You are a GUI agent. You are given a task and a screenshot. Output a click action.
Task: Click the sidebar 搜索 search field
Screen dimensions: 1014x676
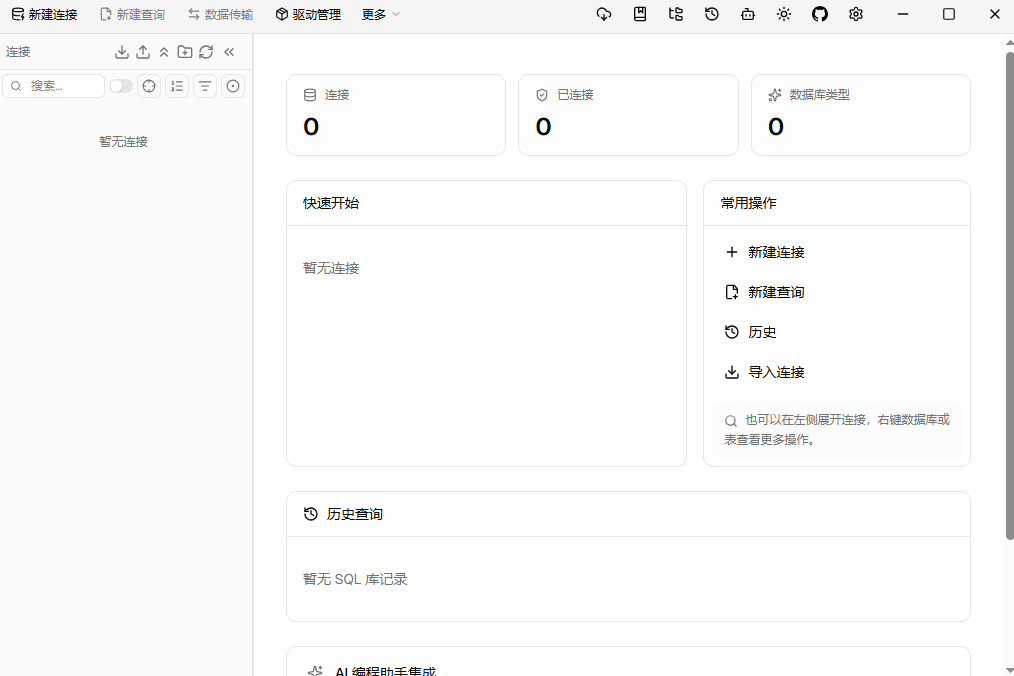(54, 86)
